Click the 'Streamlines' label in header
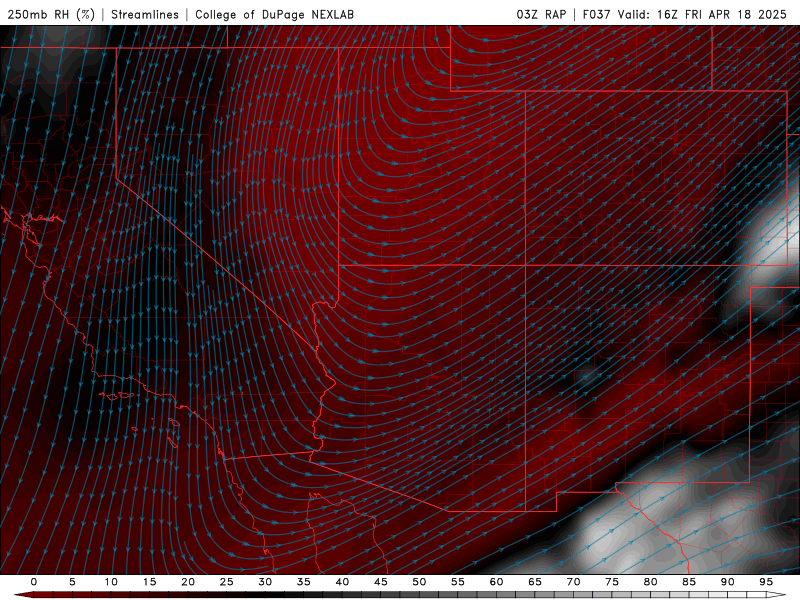This screenshot has height=600, width=800. click(x=145, y=14)
